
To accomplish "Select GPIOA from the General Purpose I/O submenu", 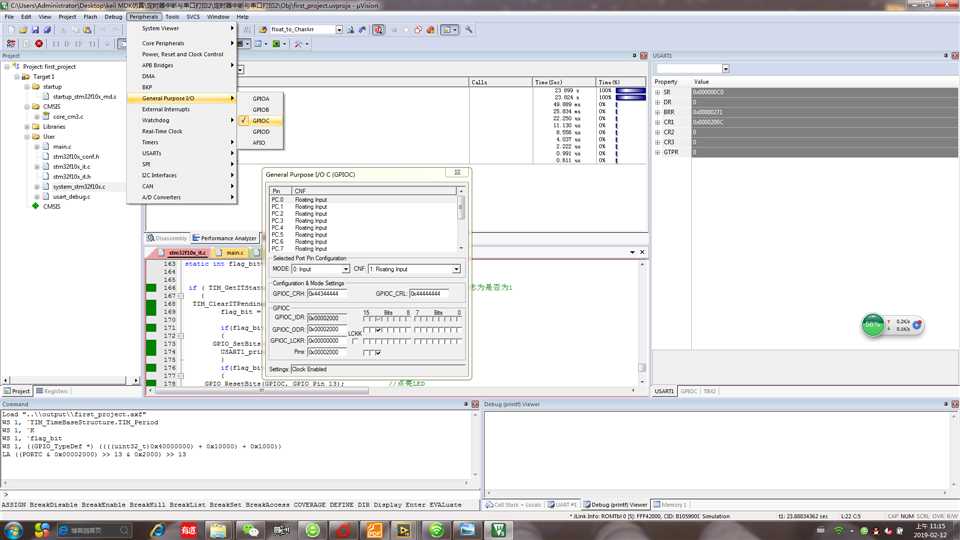I will (x=261, y=99).
